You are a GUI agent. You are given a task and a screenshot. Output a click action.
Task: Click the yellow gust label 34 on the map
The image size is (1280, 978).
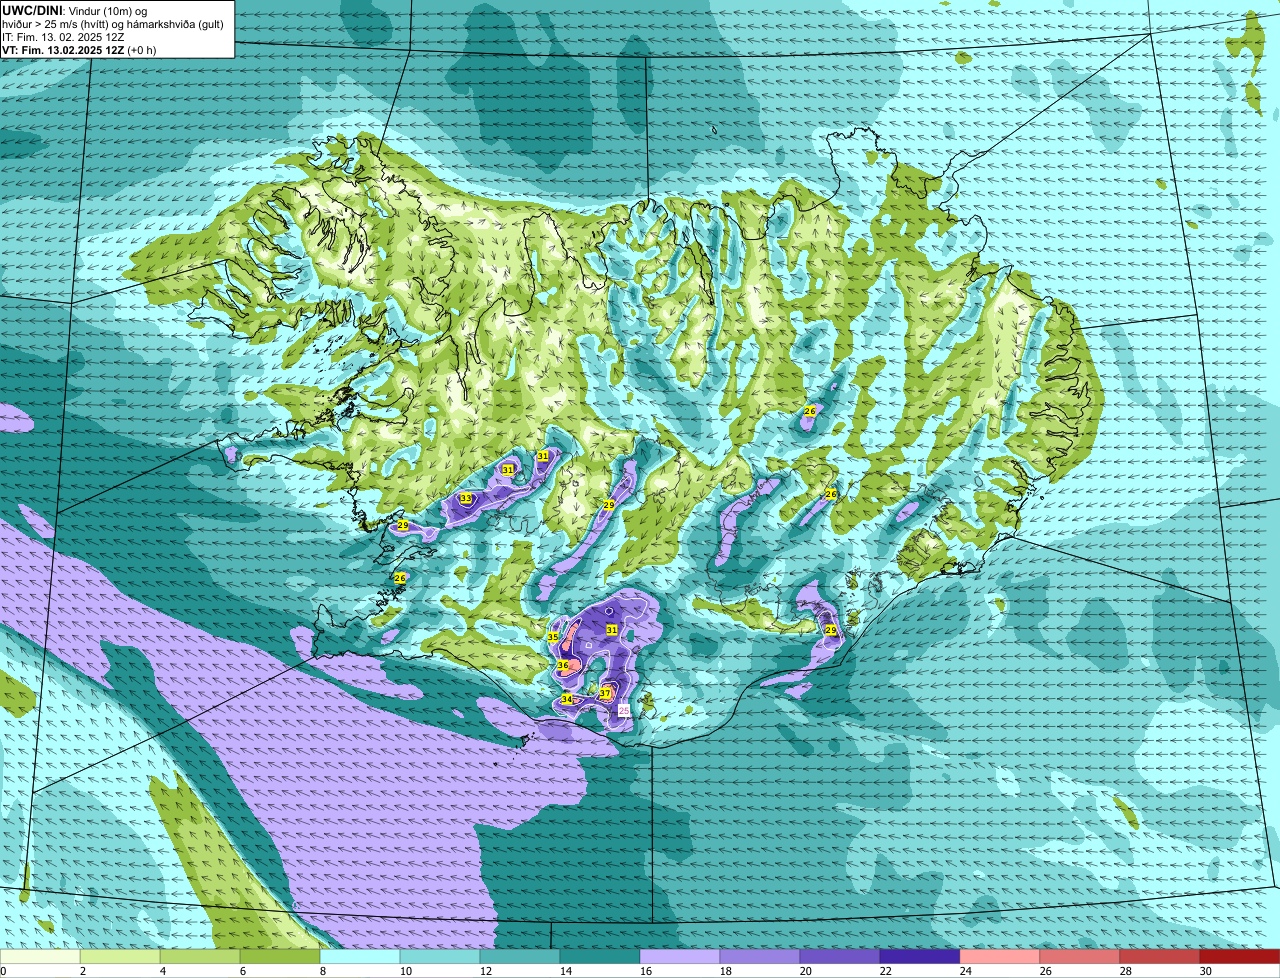567,699
